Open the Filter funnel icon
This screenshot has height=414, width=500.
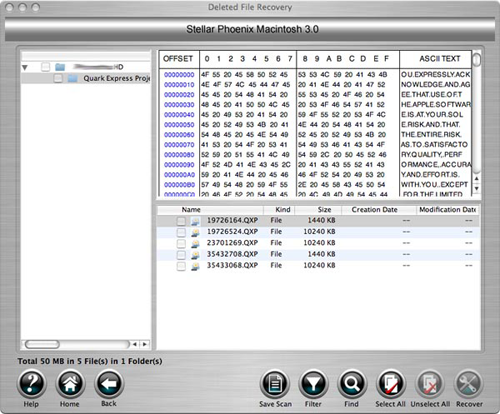tap(313, 384)
